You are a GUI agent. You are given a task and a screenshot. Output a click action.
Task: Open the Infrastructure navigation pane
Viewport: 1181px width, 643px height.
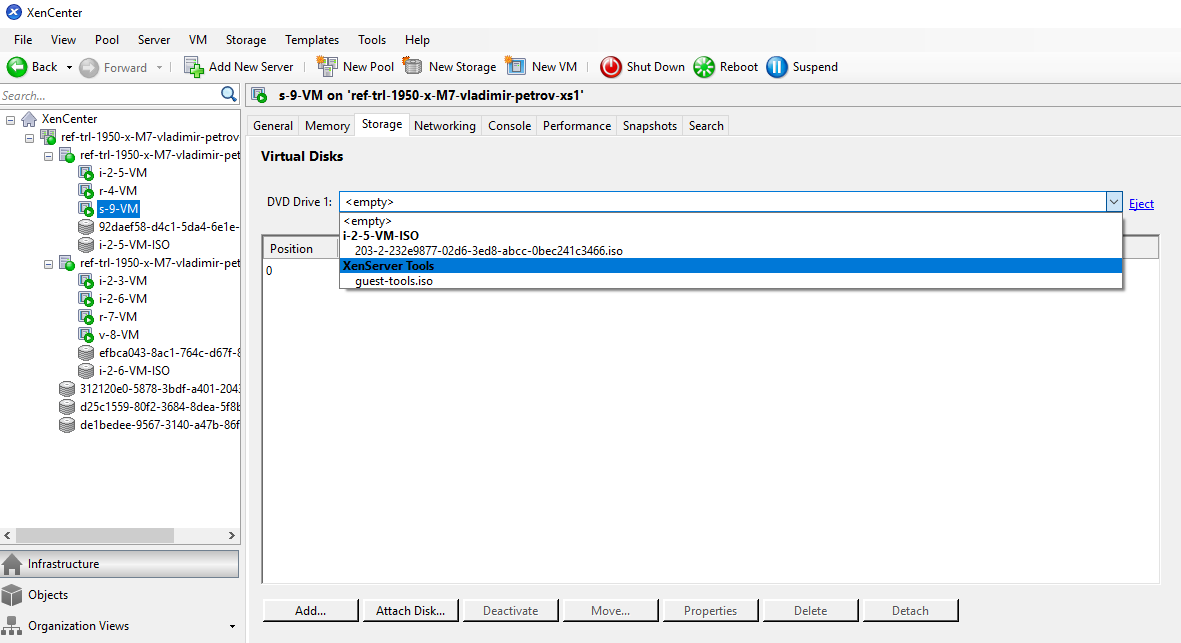pos(120,564)
